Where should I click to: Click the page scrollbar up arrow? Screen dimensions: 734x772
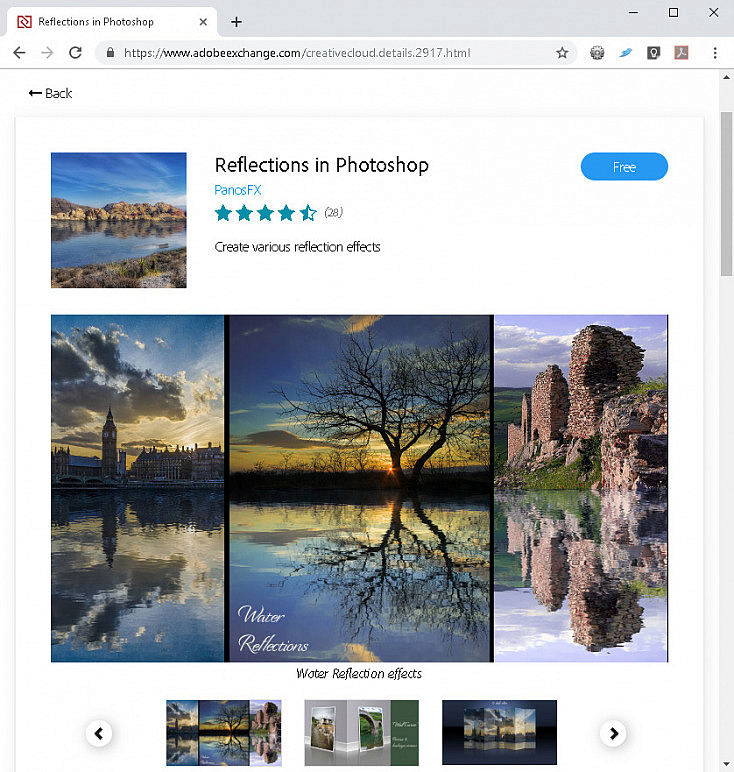click(x=727, y=77)
